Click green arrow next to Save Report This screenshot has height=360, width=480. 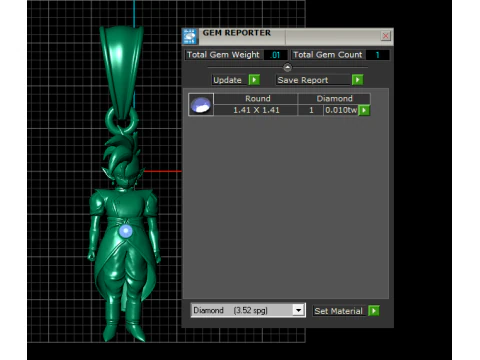[x=358, y=80]
